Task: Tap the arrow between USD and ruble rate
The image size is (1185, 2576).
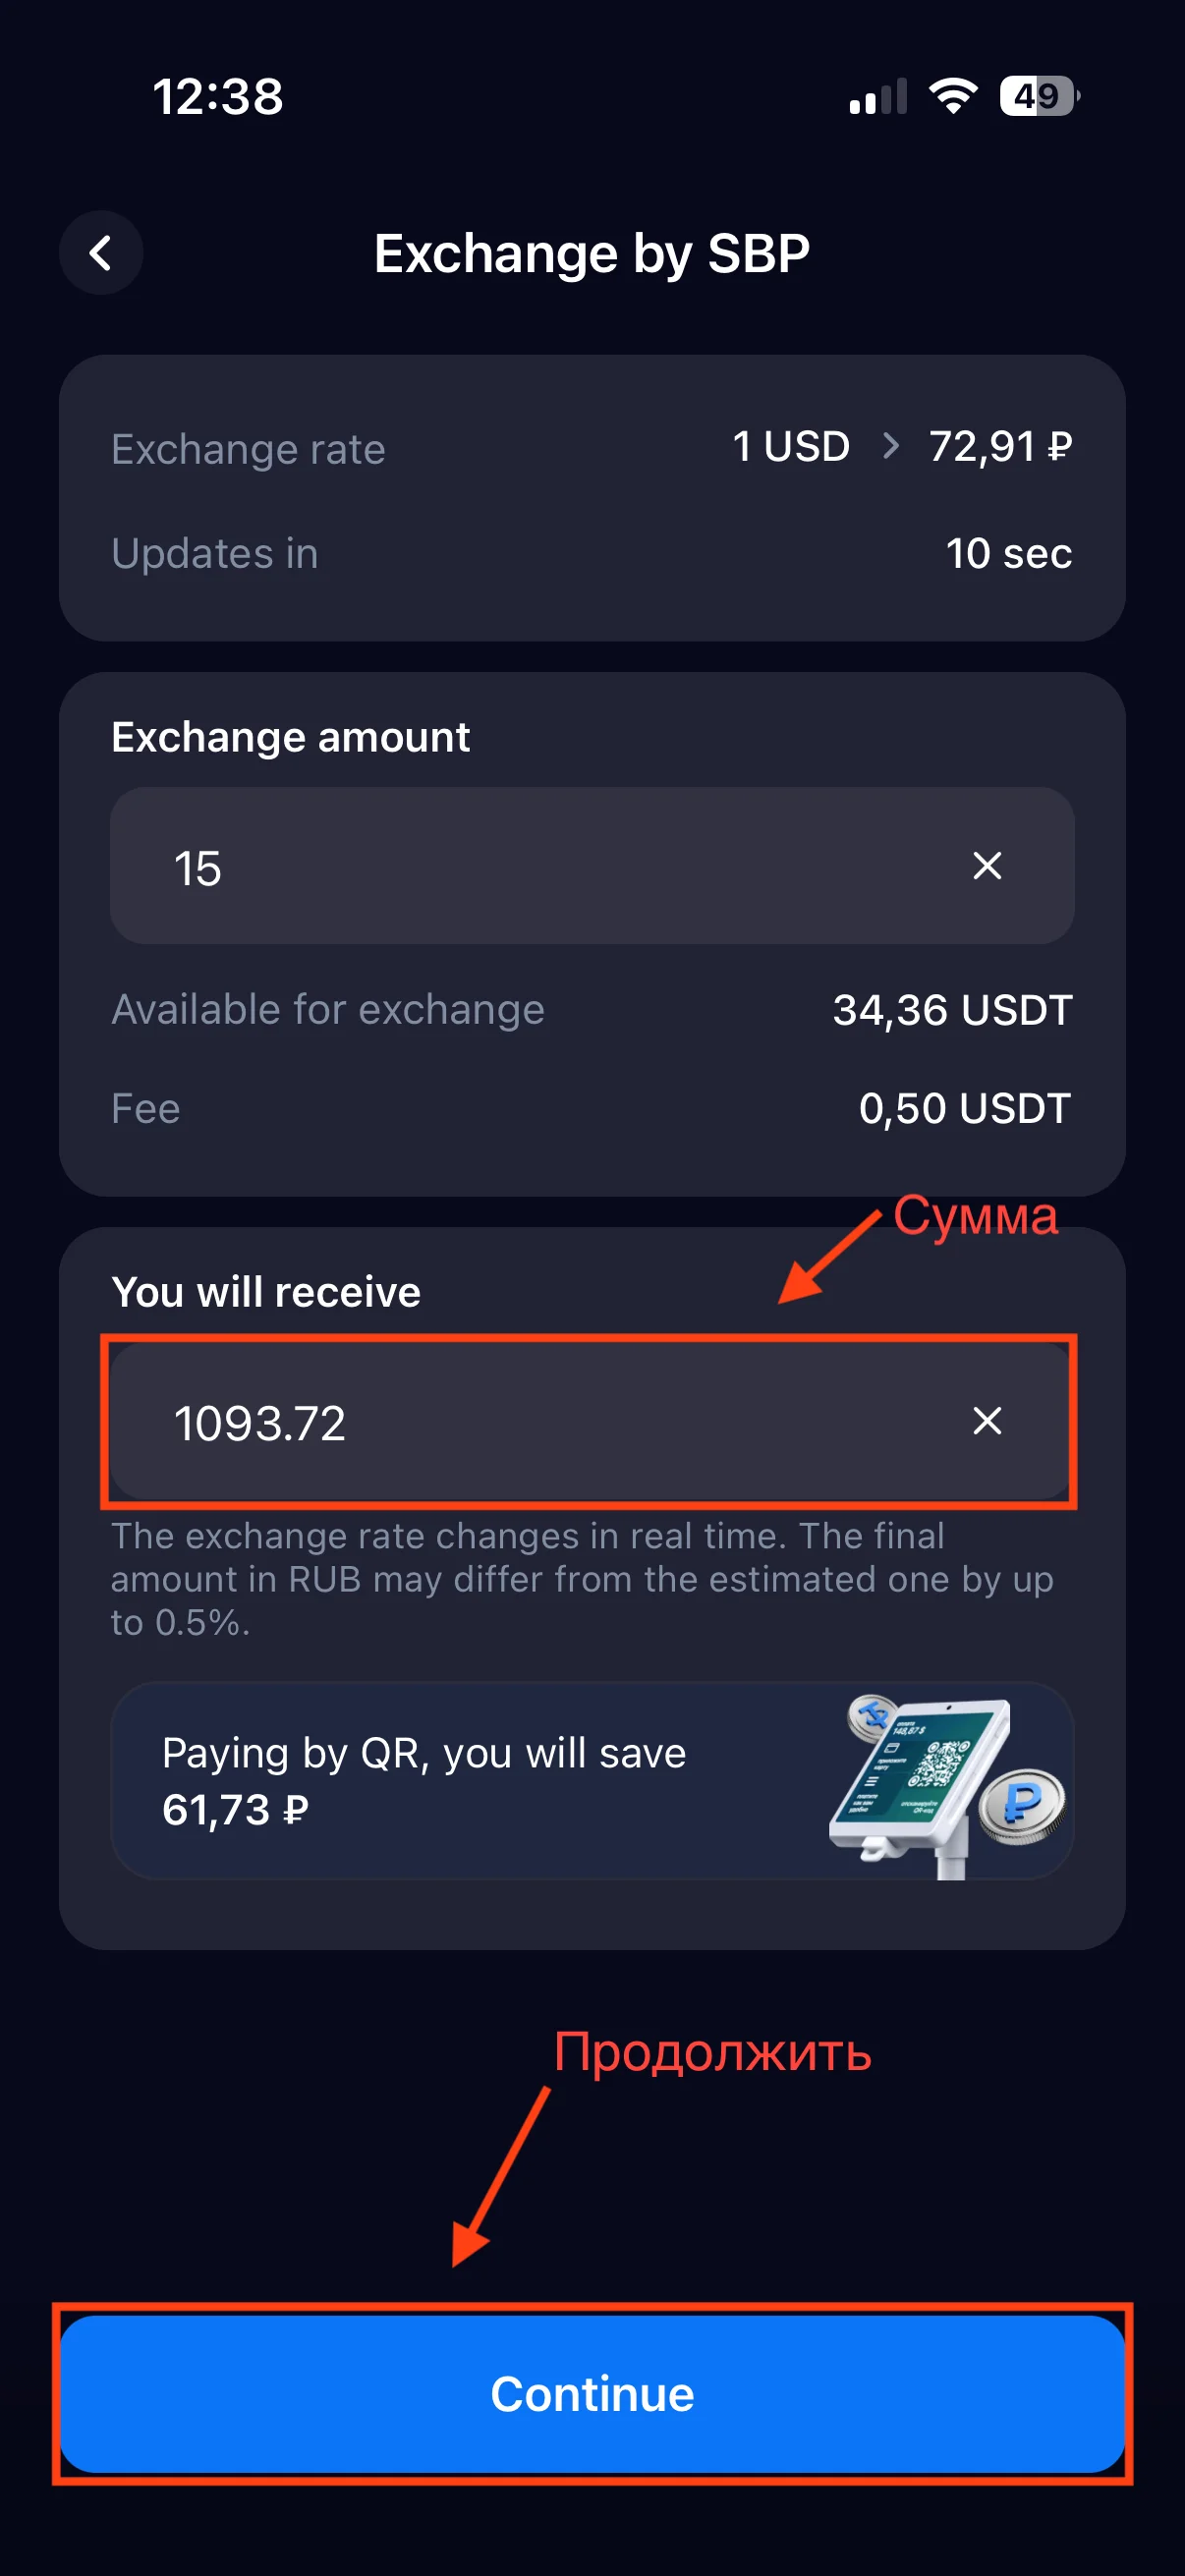Action: click(890, 446)
